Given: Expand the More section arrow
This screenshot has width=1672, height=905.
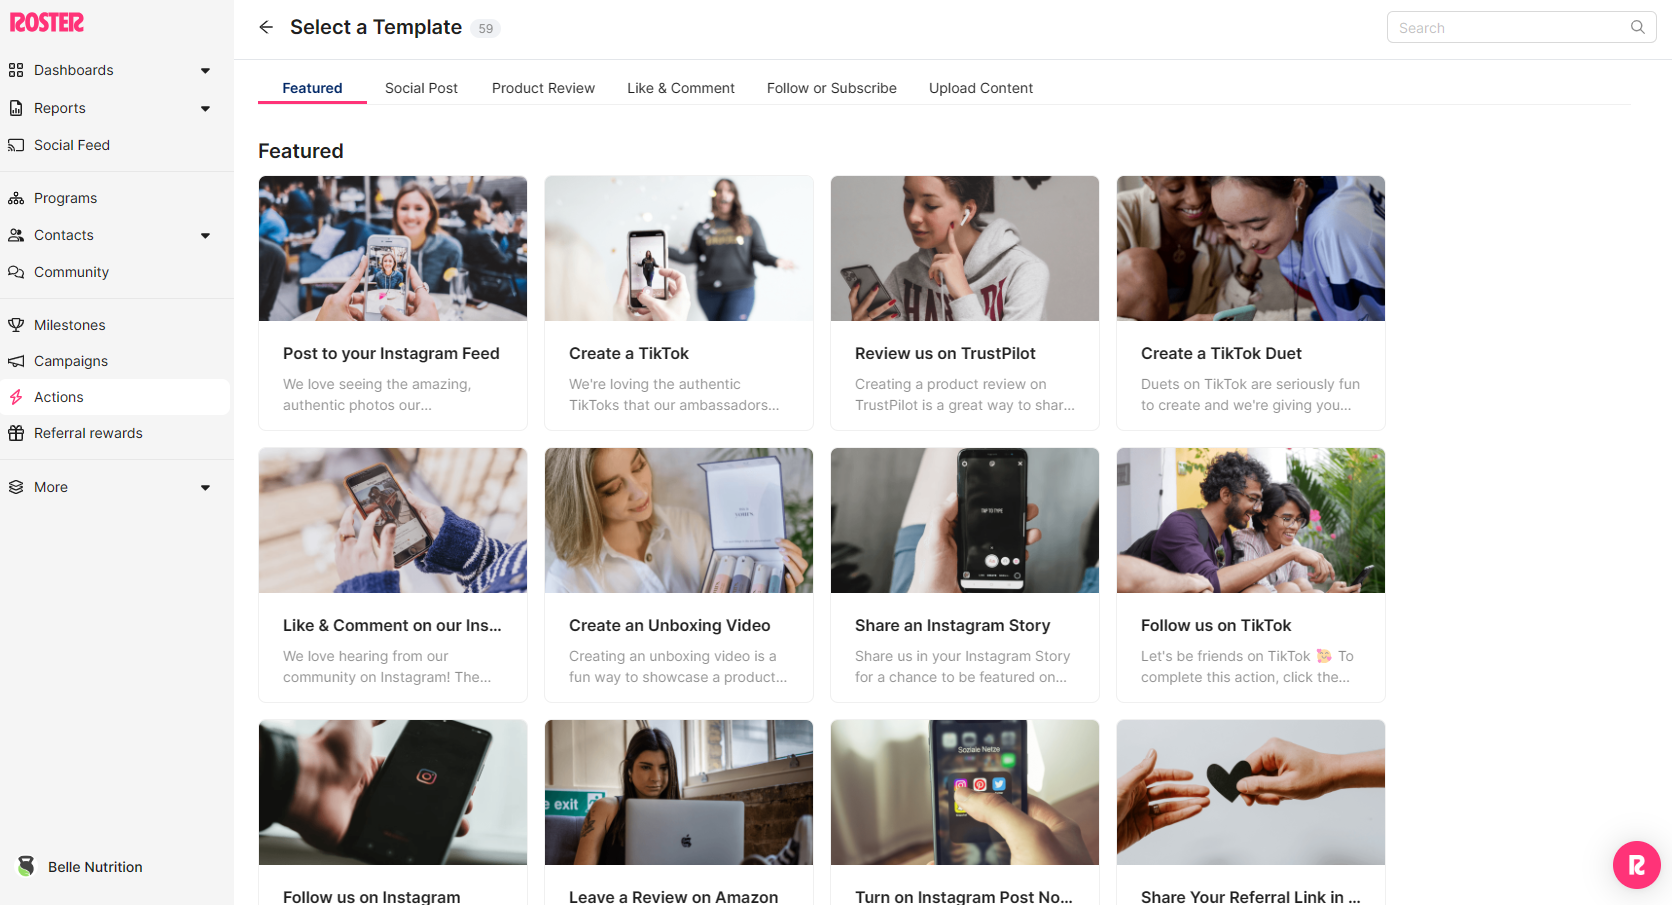Looking at the screenshot, I should (205, 487).
